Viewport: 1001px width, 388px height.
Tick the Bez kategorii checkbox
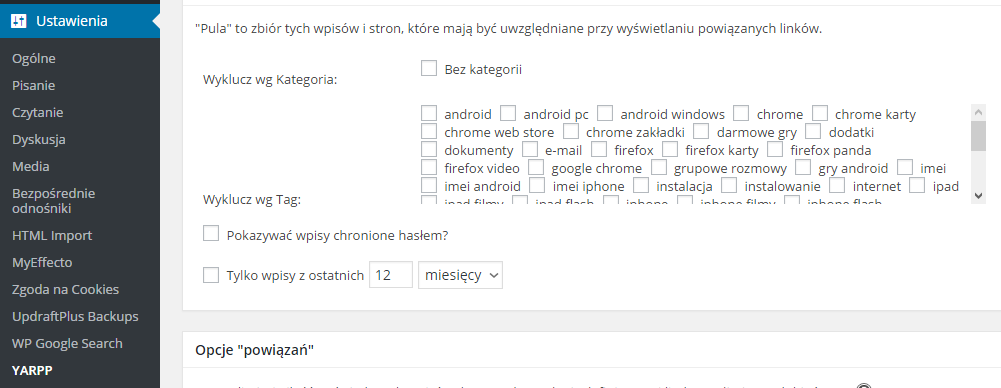tap(429, 68)
